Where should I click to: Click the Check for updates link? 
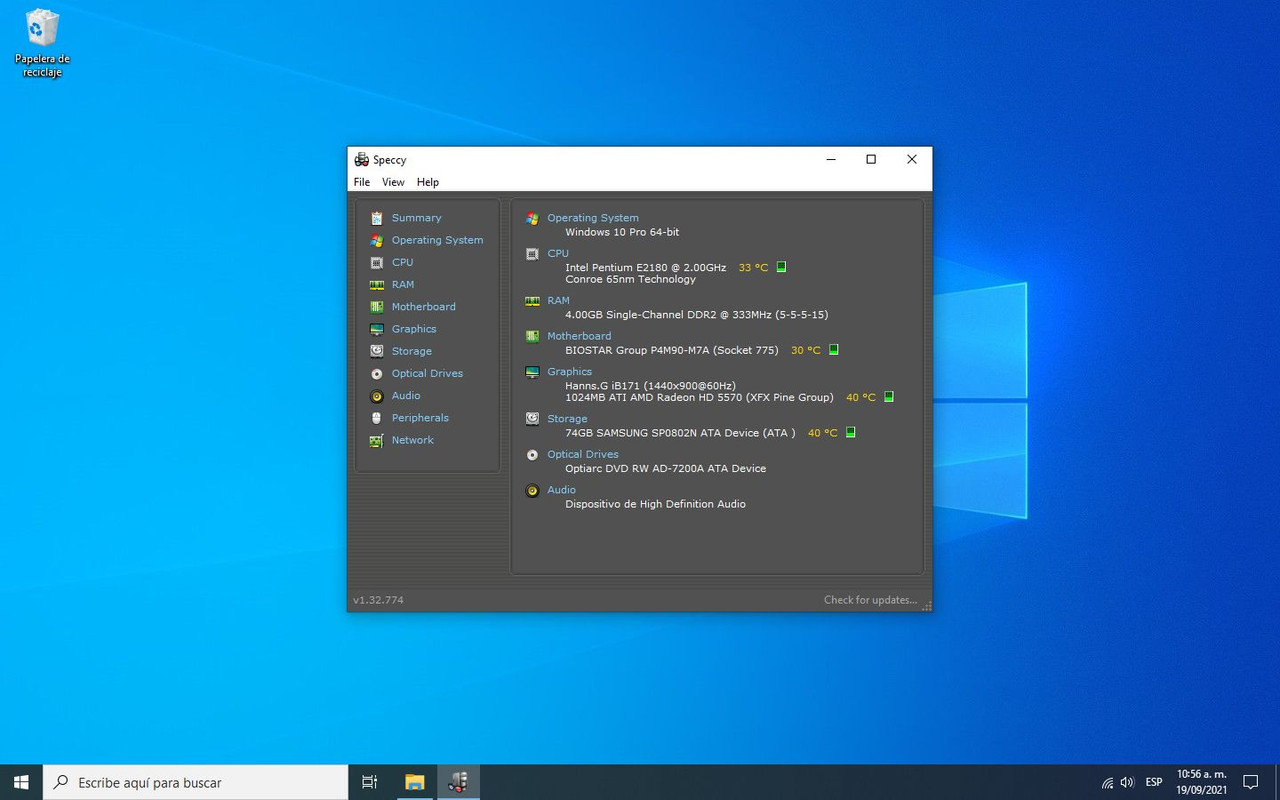pyautogui.click(x=870, y=600)
